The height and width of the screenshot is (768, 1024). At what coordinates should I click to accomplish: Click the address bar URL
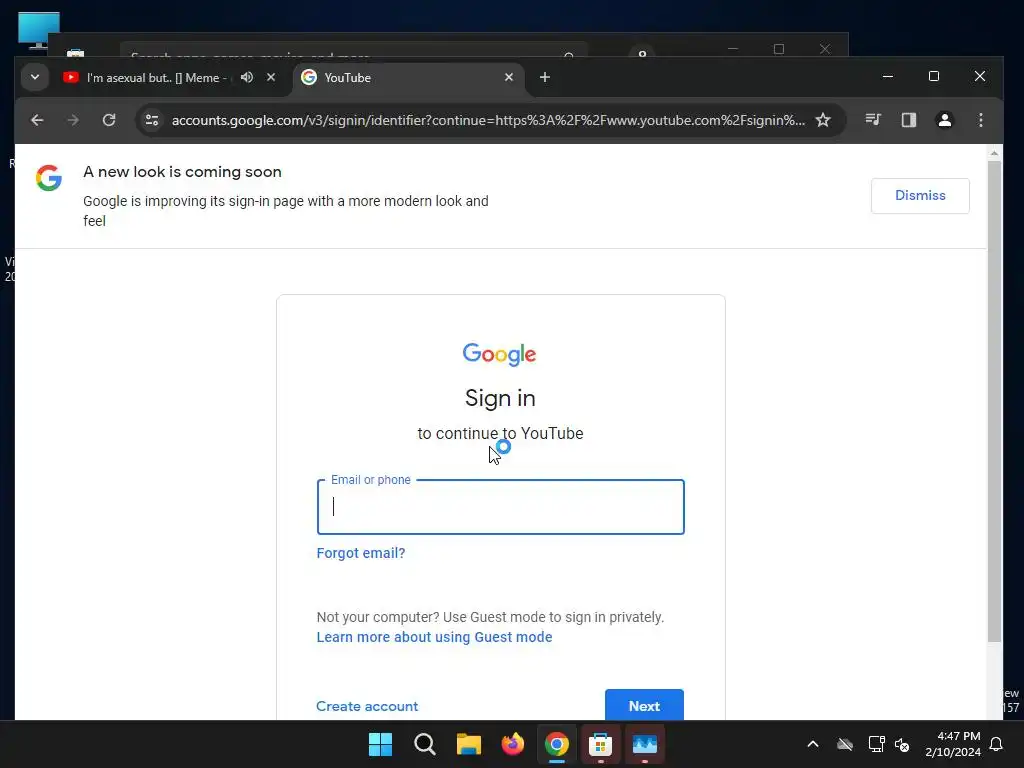[488, 120]
